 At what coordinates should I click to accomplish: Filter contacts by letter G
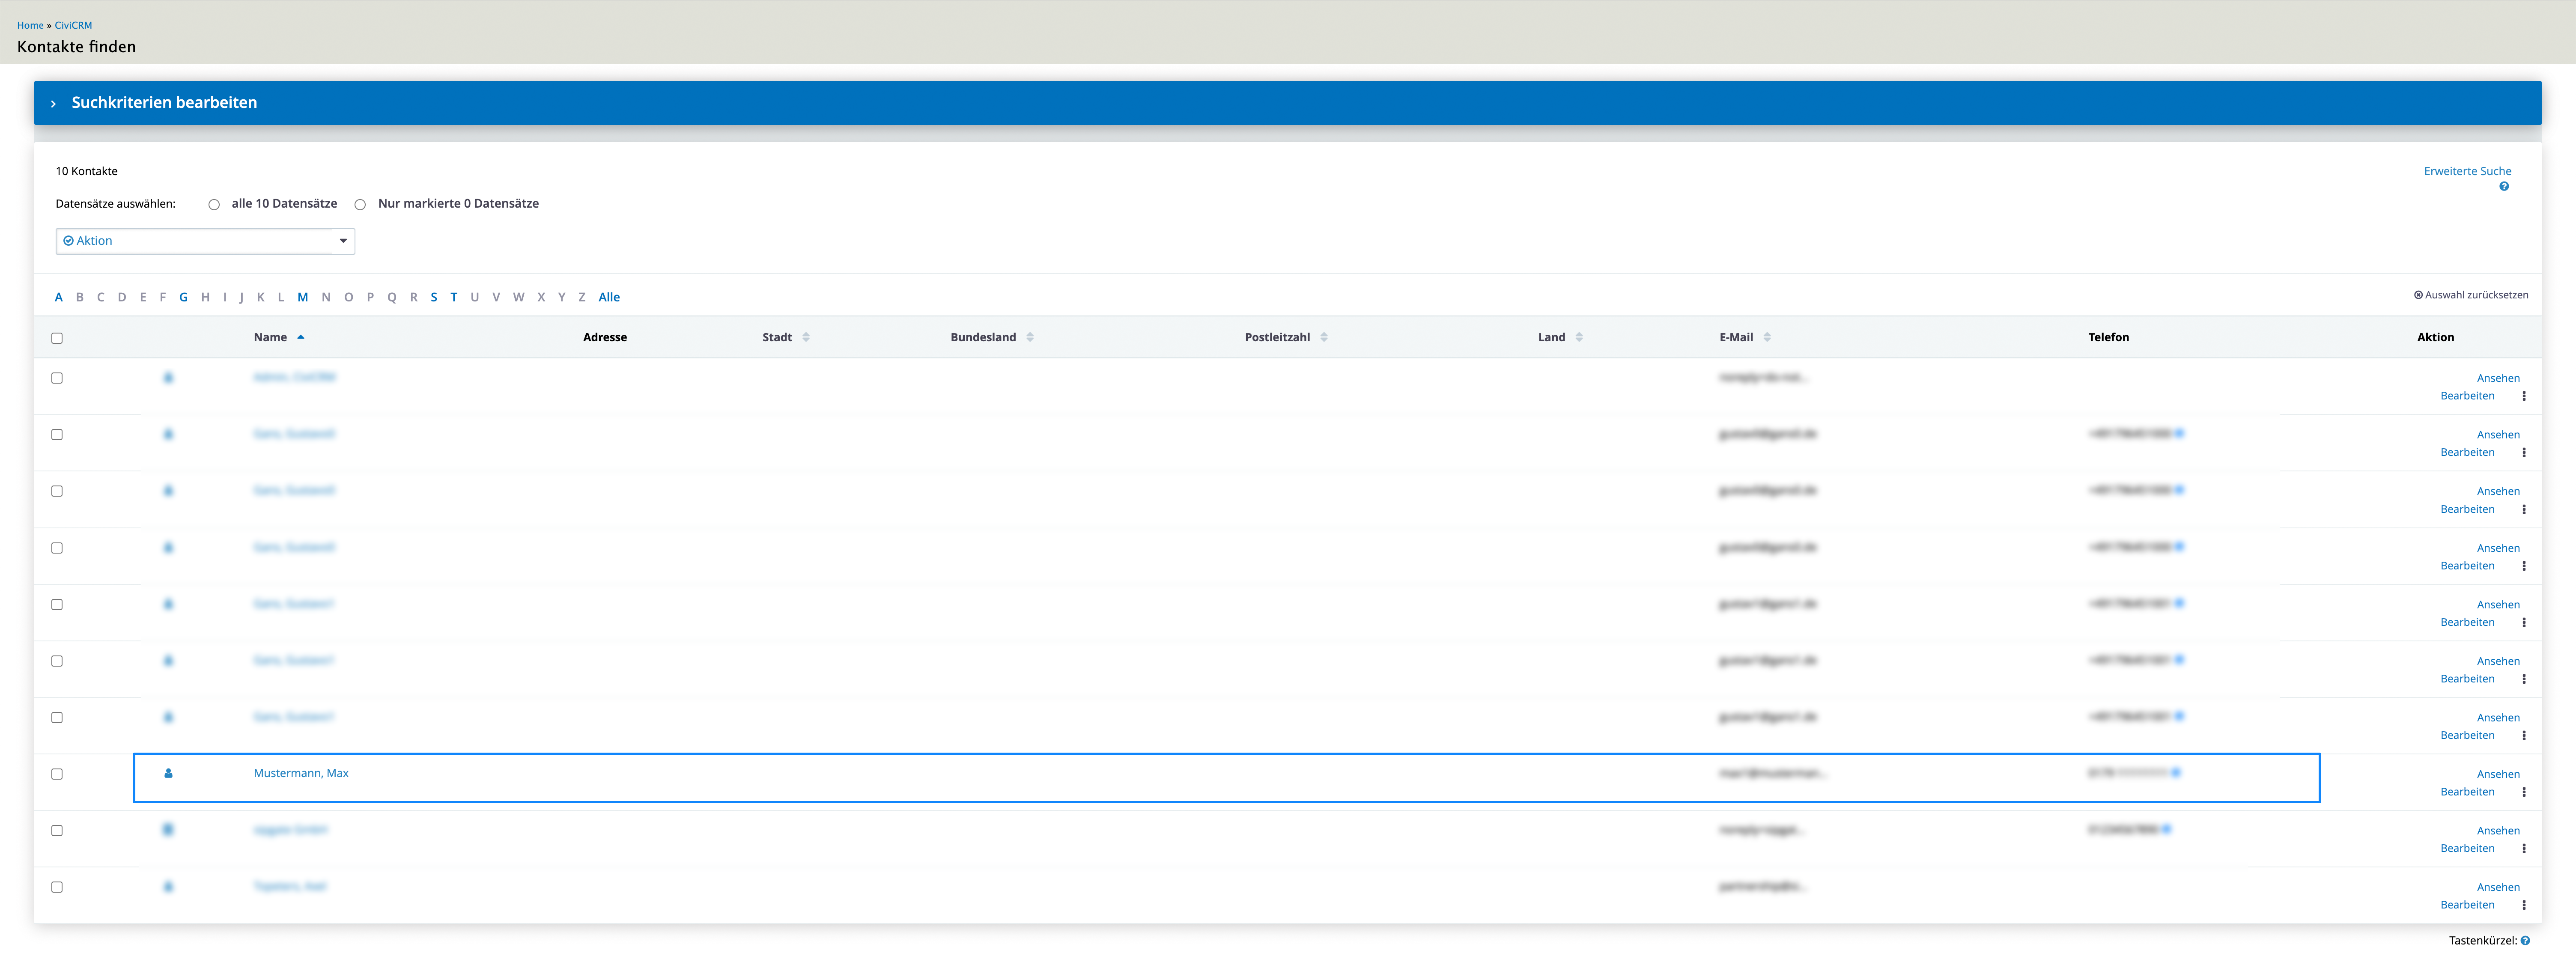point(183,297)
